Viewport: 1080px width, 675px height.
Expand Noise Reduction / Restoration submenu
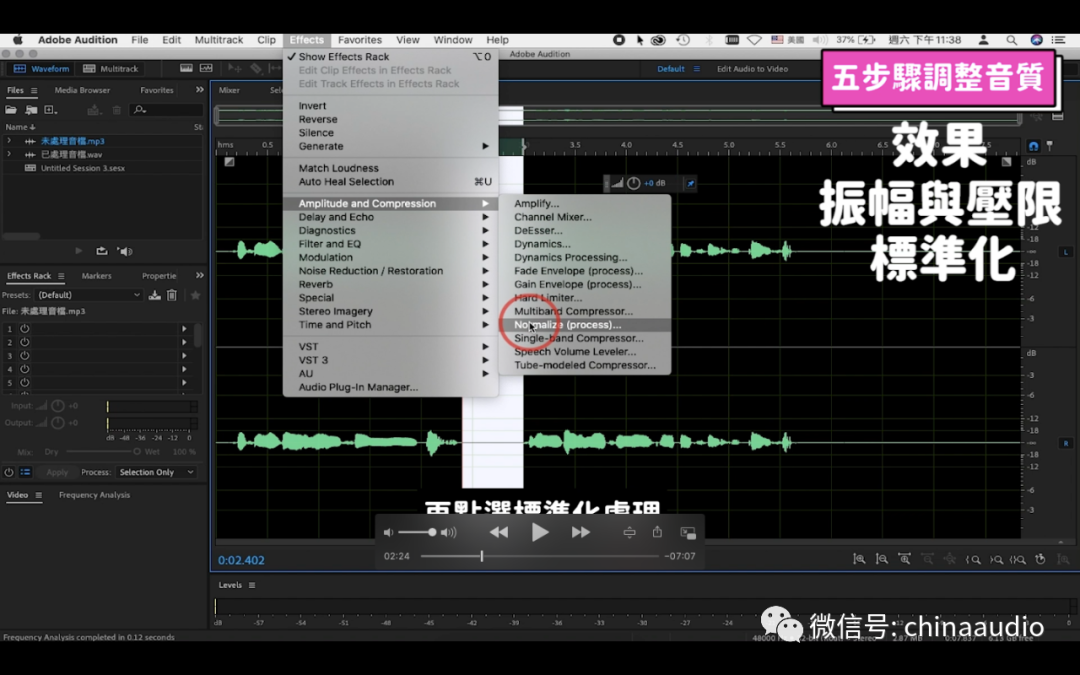[x=391, y=271]
